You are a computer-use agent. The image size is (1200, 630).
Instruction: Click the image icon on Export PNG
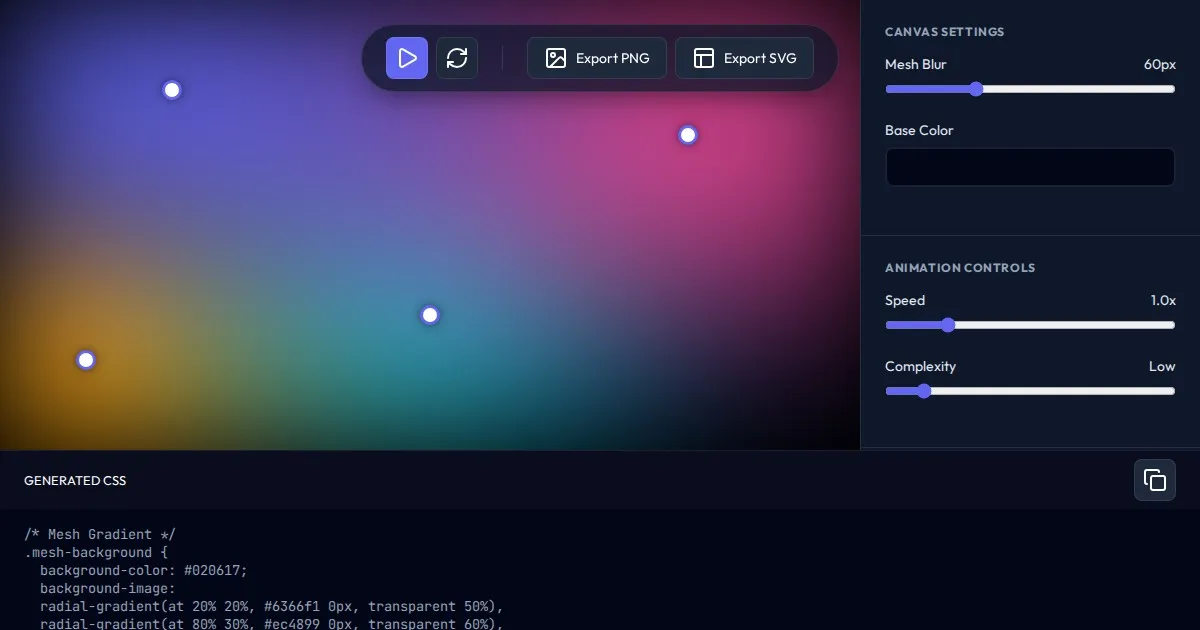click(x=556, y=58)
